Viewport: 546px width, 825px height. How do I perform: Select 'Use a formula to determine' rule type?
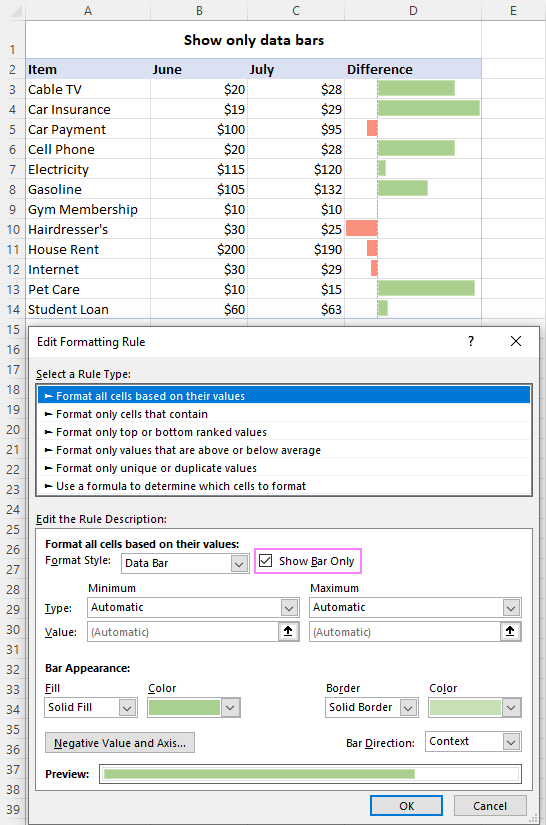click(284, 486)
